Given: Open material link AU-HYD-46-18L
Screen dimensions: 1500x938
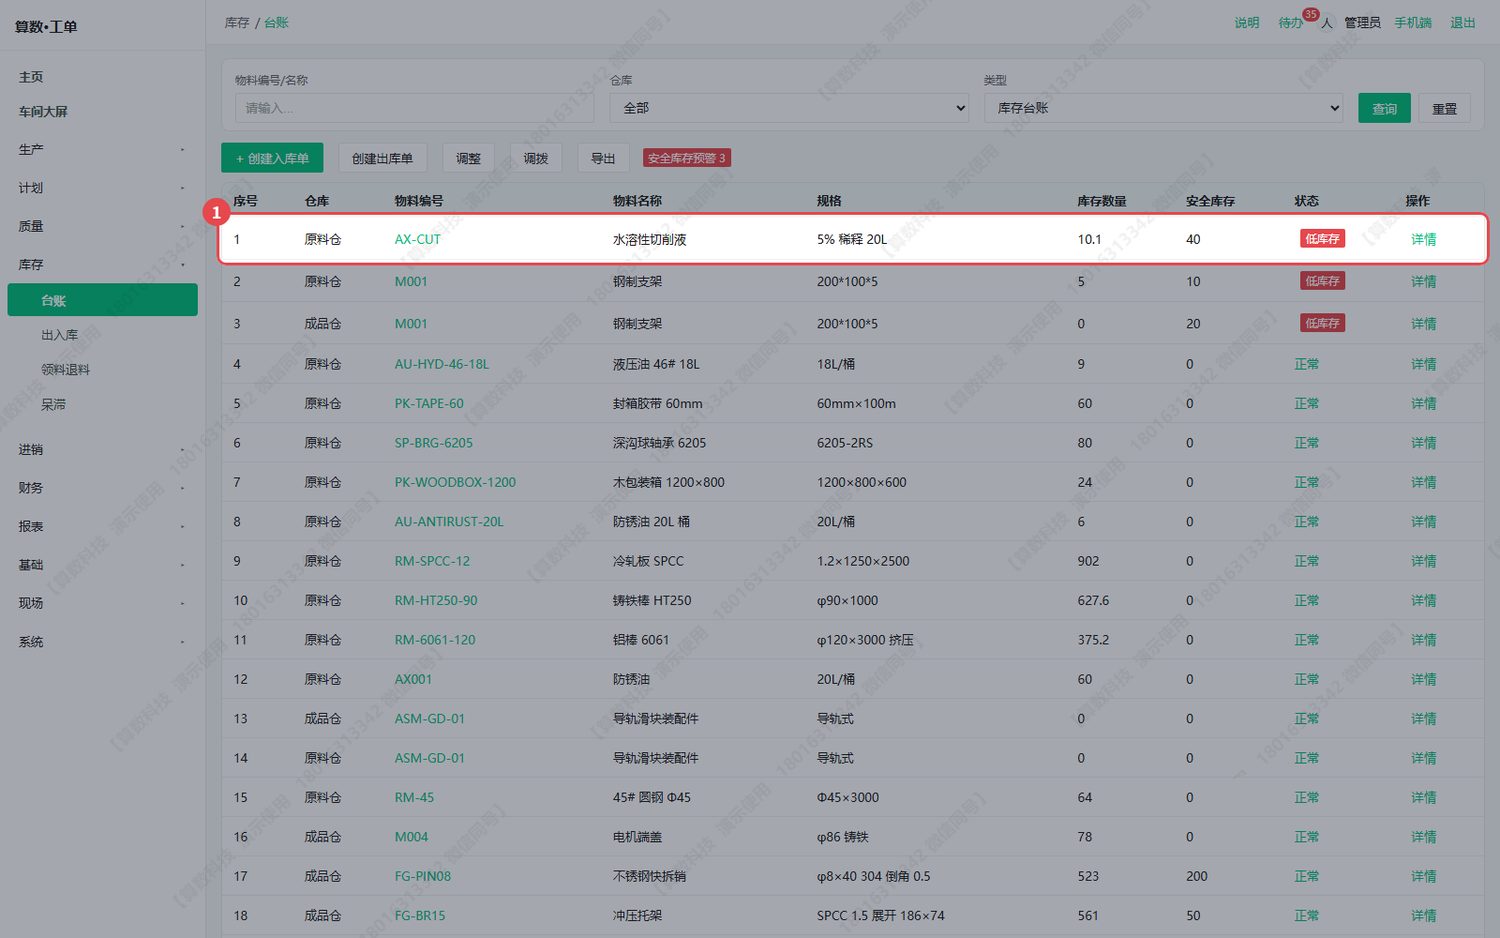Looking at the screenshot, I should click(442, 364).
